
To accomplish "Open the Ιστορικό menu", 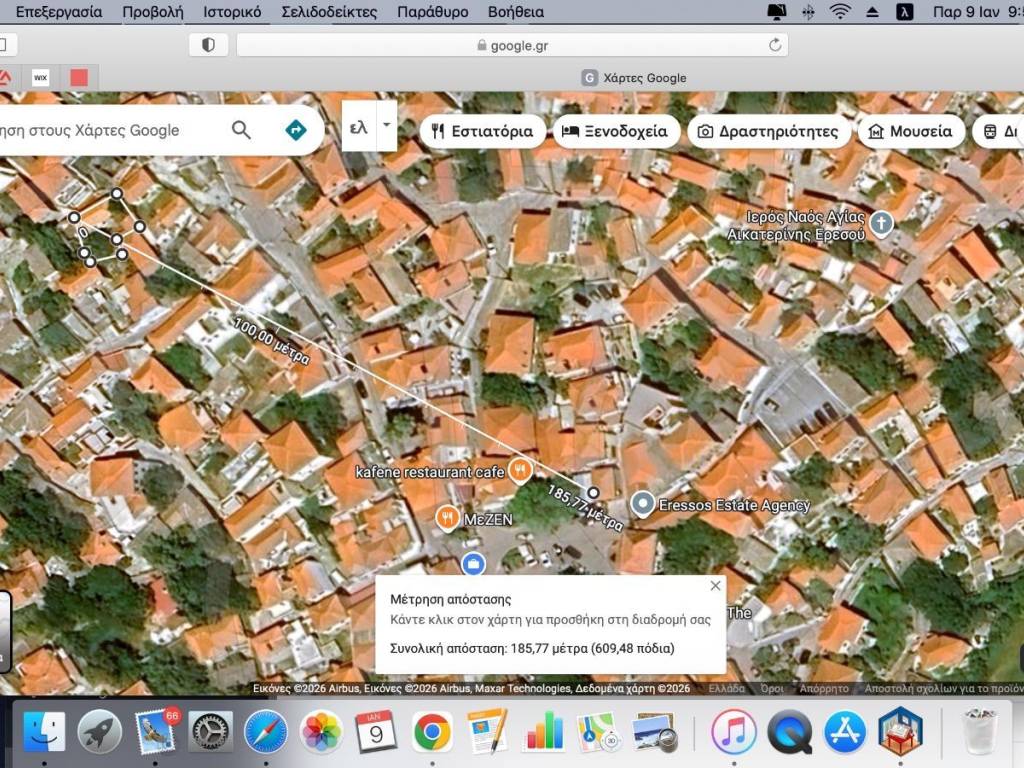I will (232, 12).
